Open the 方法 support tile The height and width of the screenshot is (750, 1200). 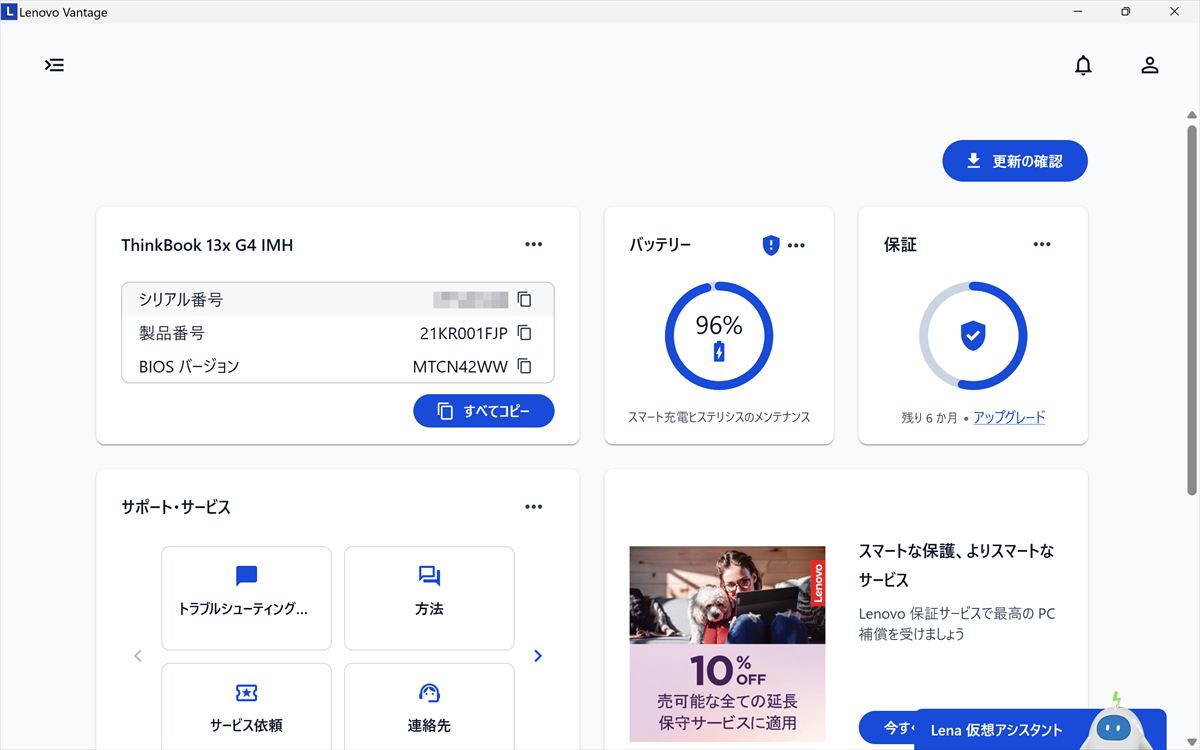(429, 598)
